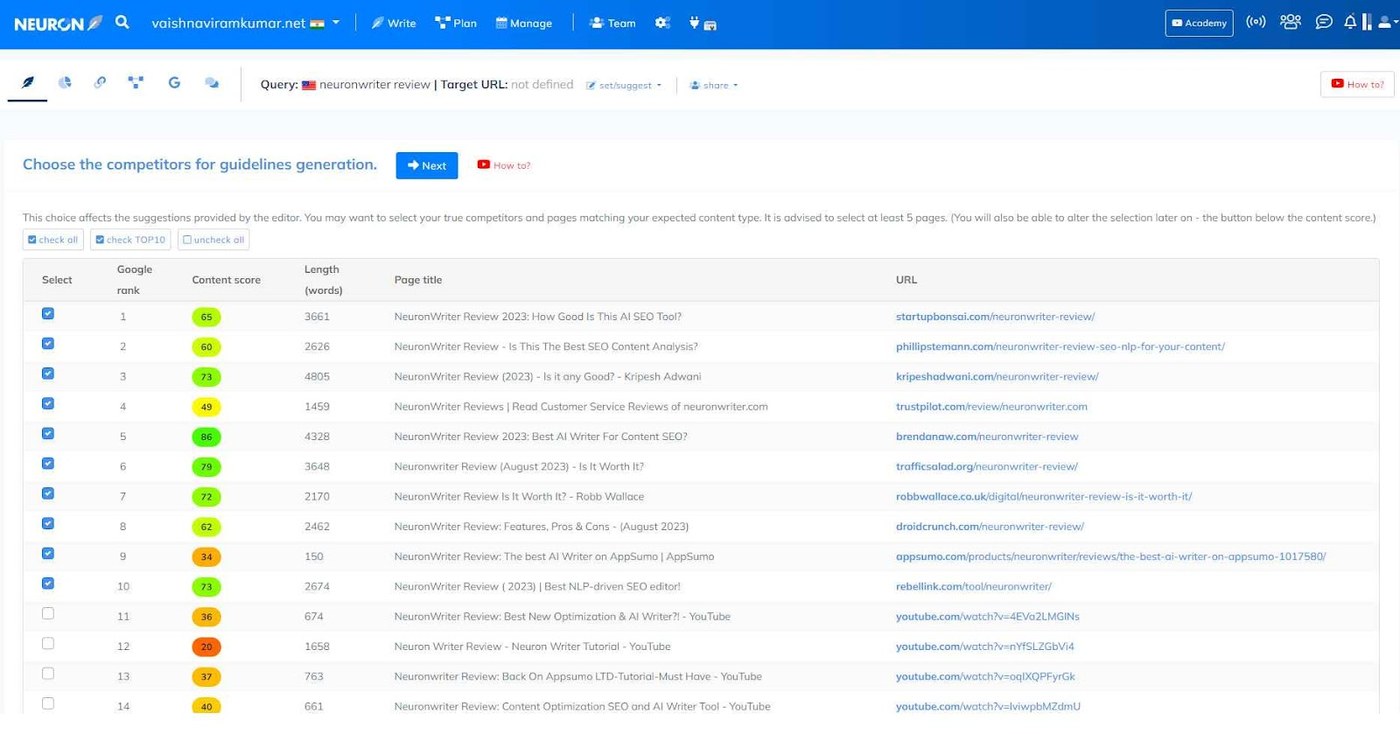Screen dimensions: 1400x734
Task: Uncheck rank 6 trafficsalad.org row
Action: tap(48, 464)
